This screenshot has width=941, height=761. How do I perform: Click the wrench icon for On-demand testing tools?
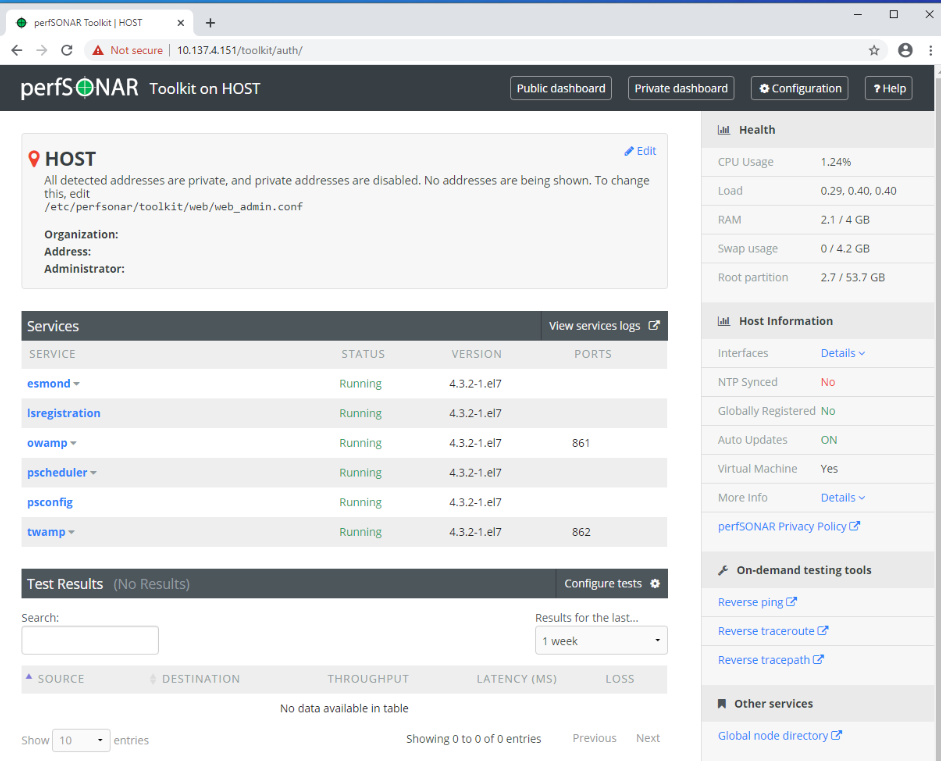point(723,570)
